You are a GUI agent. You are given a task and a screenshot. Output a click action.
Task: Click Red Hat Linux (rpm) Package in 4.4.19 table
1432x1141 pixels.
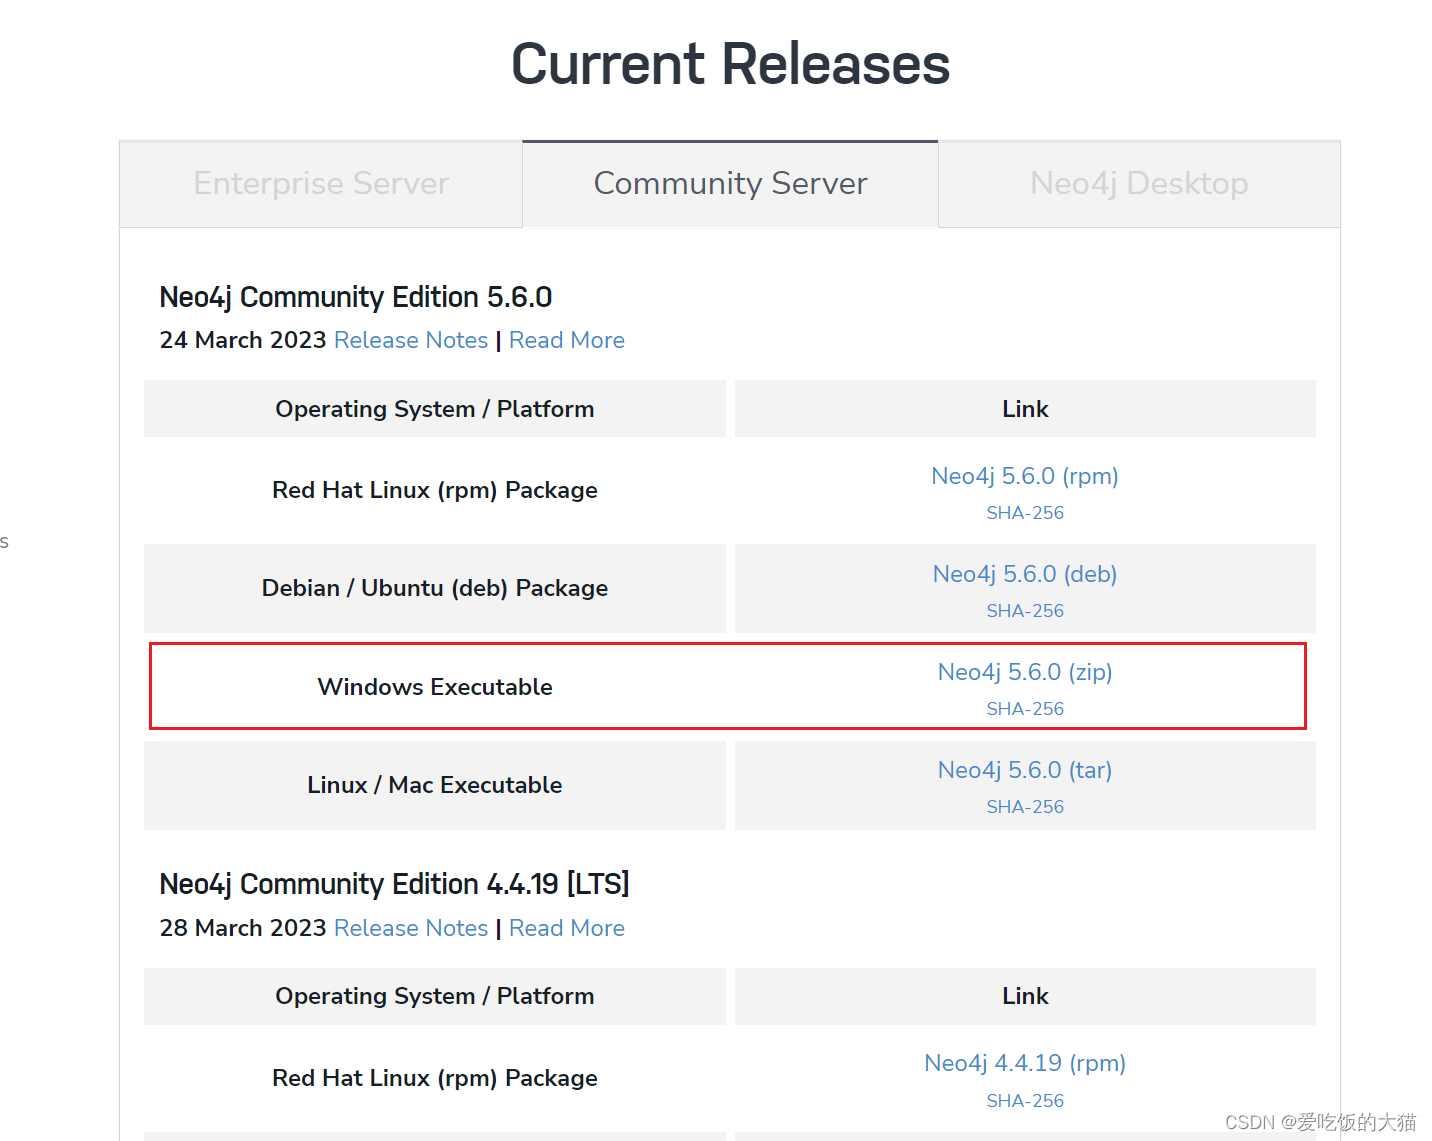pos(435,1078)
